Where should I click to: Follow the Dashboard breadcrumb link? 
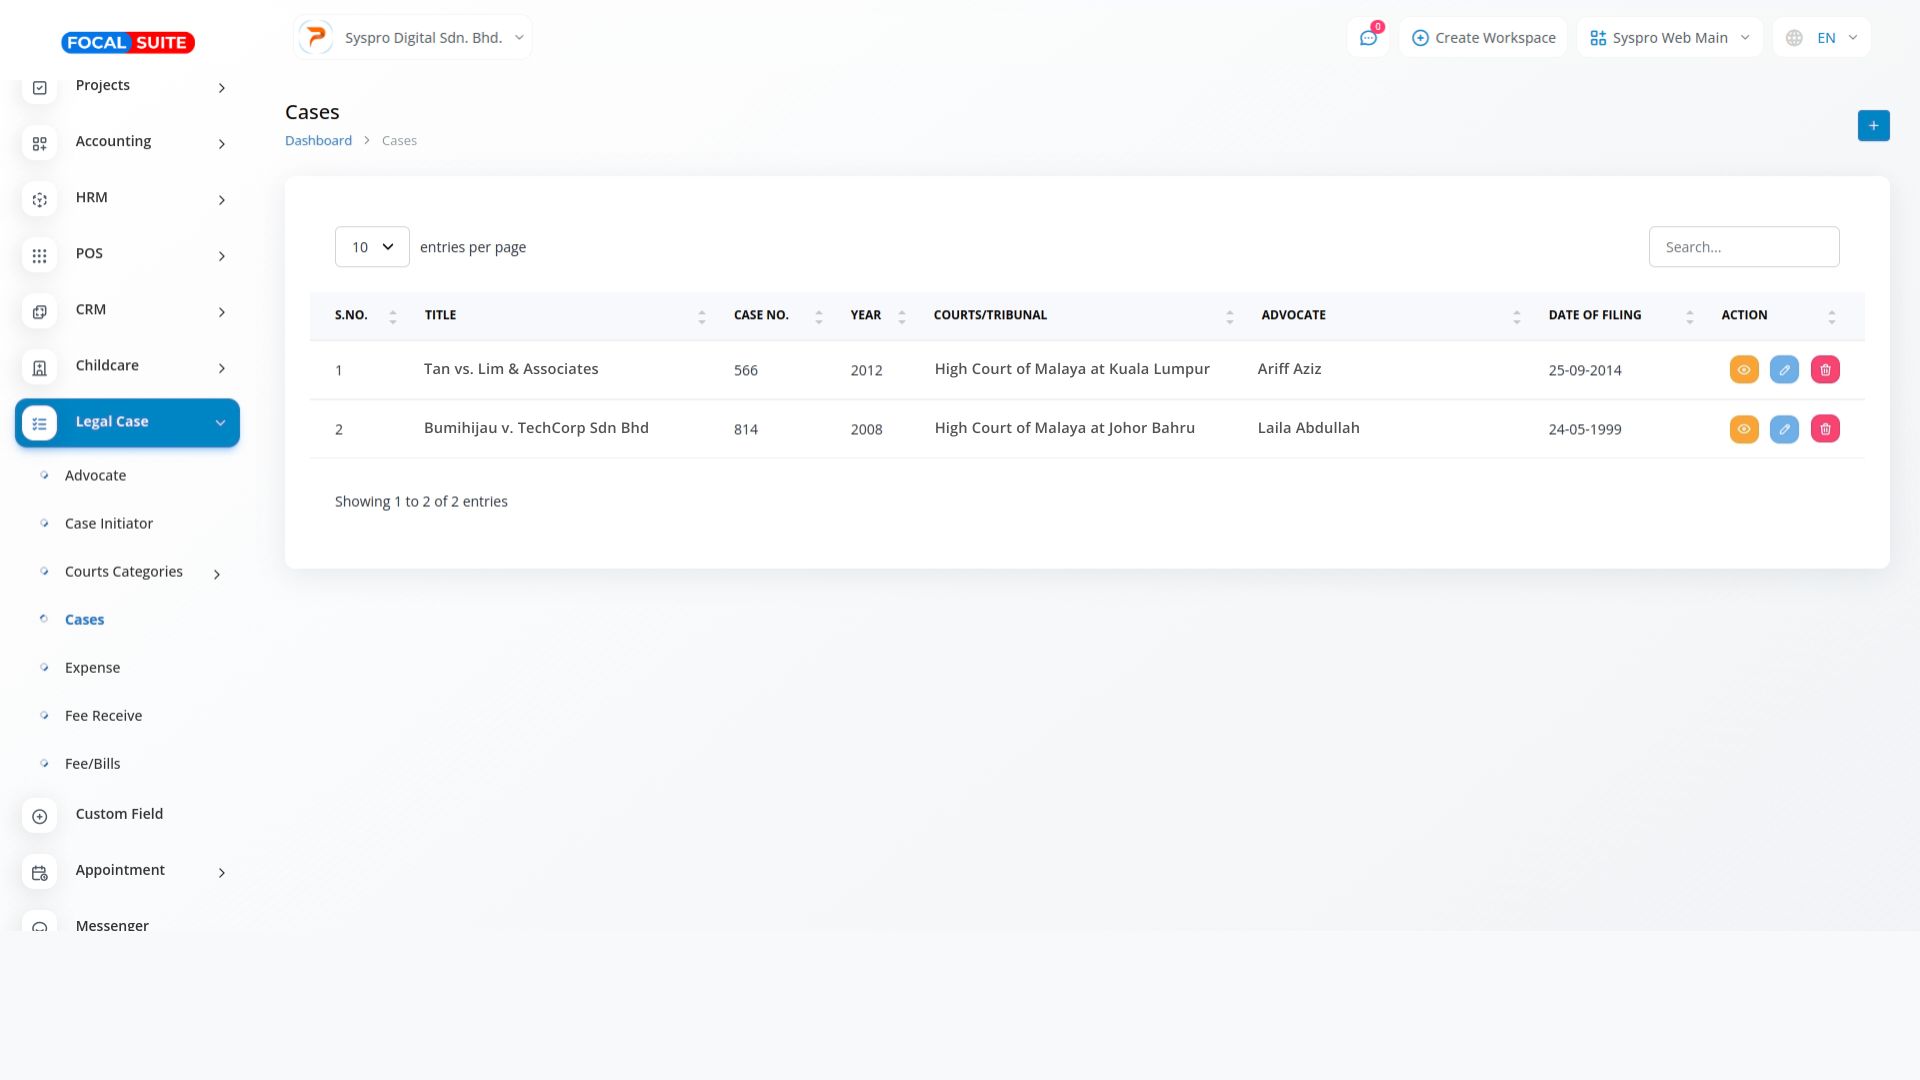coord(318,141)
